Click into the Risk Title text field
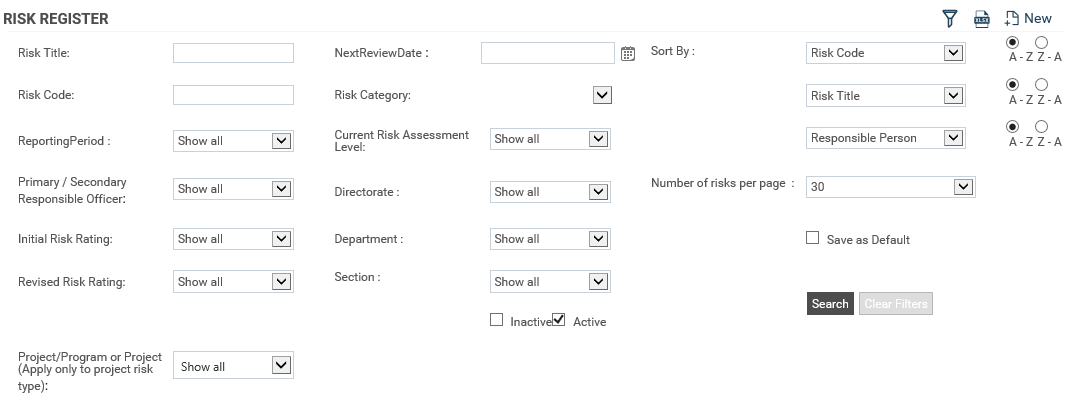Viewport: 1071px width, 406px height. pyautogui.click(x=233, y=53)
